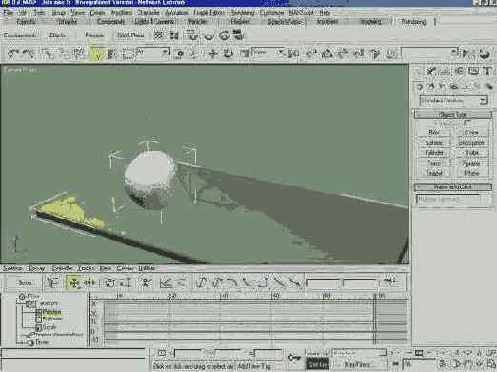Viewport: 497px width, 372px height.
Task: Select the Scale track in tree
Action: 49,327
